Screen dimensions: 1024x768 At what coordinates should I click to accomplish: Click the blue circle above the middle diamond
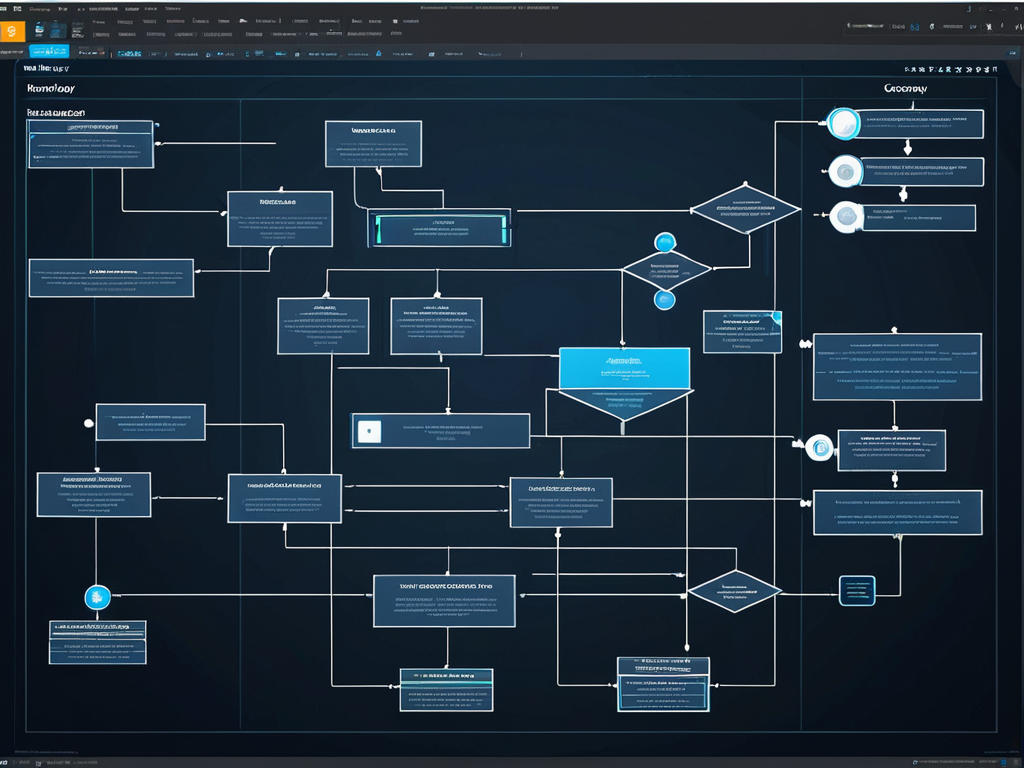point(665,242)
